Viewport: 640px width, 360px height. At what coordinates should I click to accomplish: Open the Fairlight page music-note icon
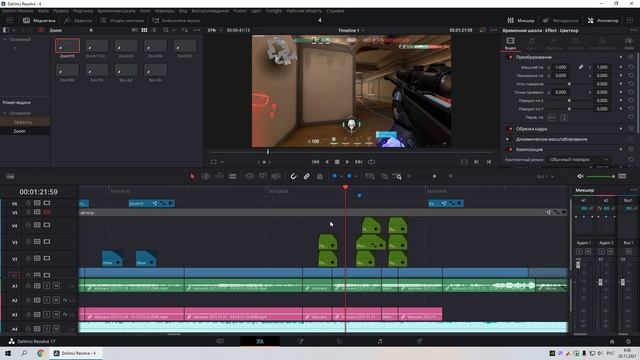click(380, 341)
